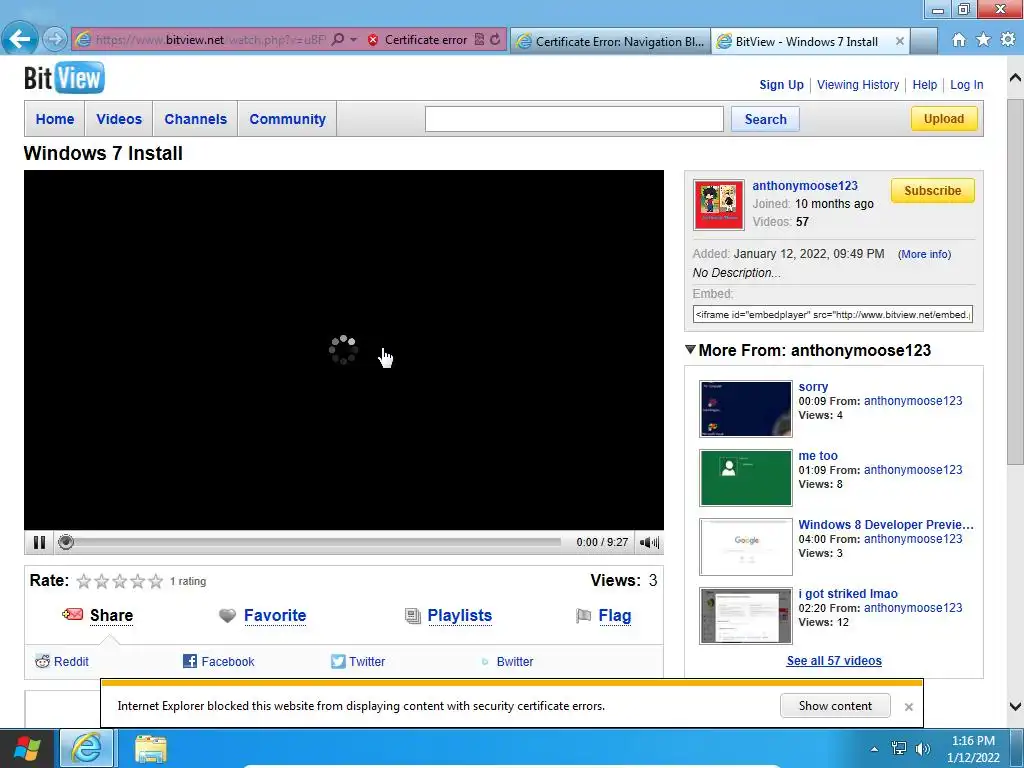Open the Viewing History link
This screenshot has width=1024, height=768.
pos(857,85)
